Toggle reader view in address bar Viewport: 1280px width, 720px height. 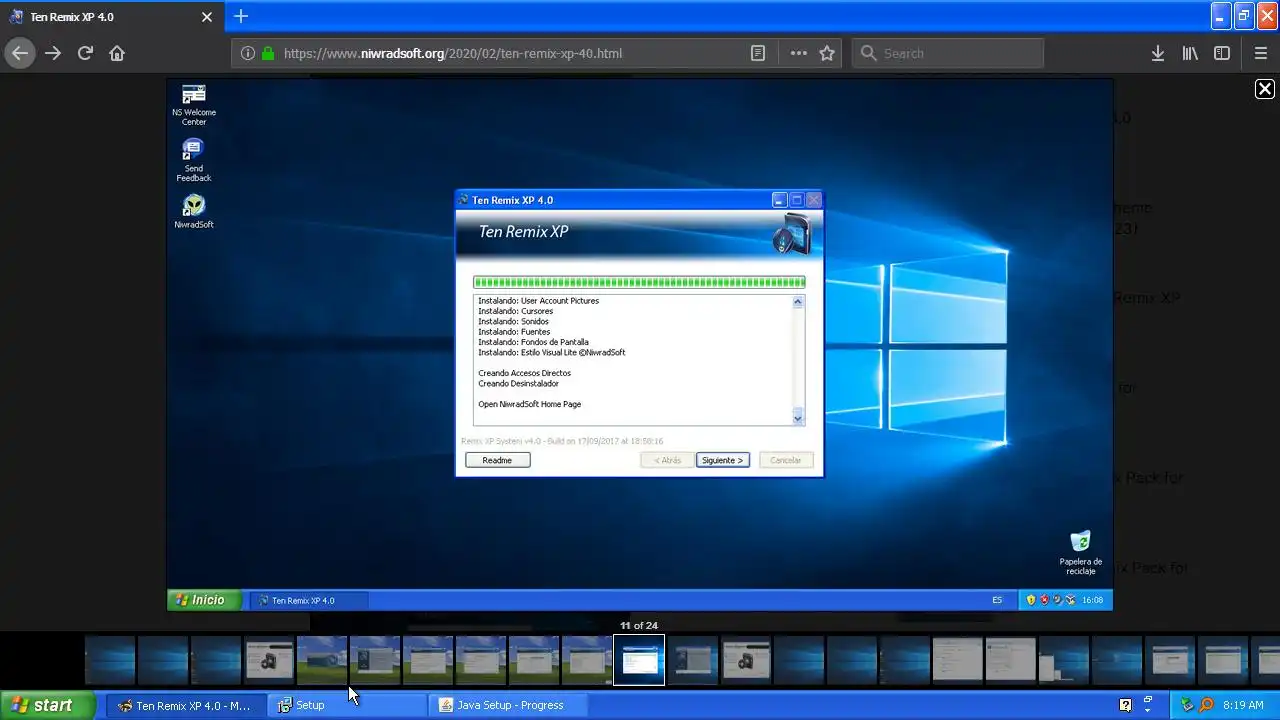click(759, 53)
